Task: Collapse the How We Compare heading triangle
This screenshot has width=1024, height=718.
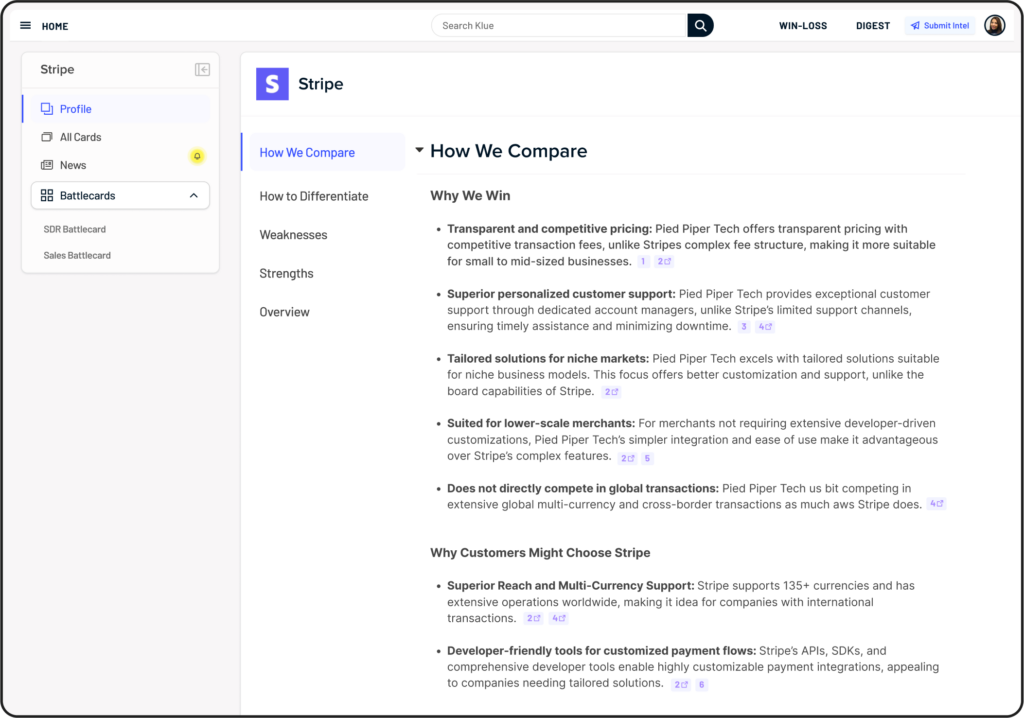Action: pos(420,151)
